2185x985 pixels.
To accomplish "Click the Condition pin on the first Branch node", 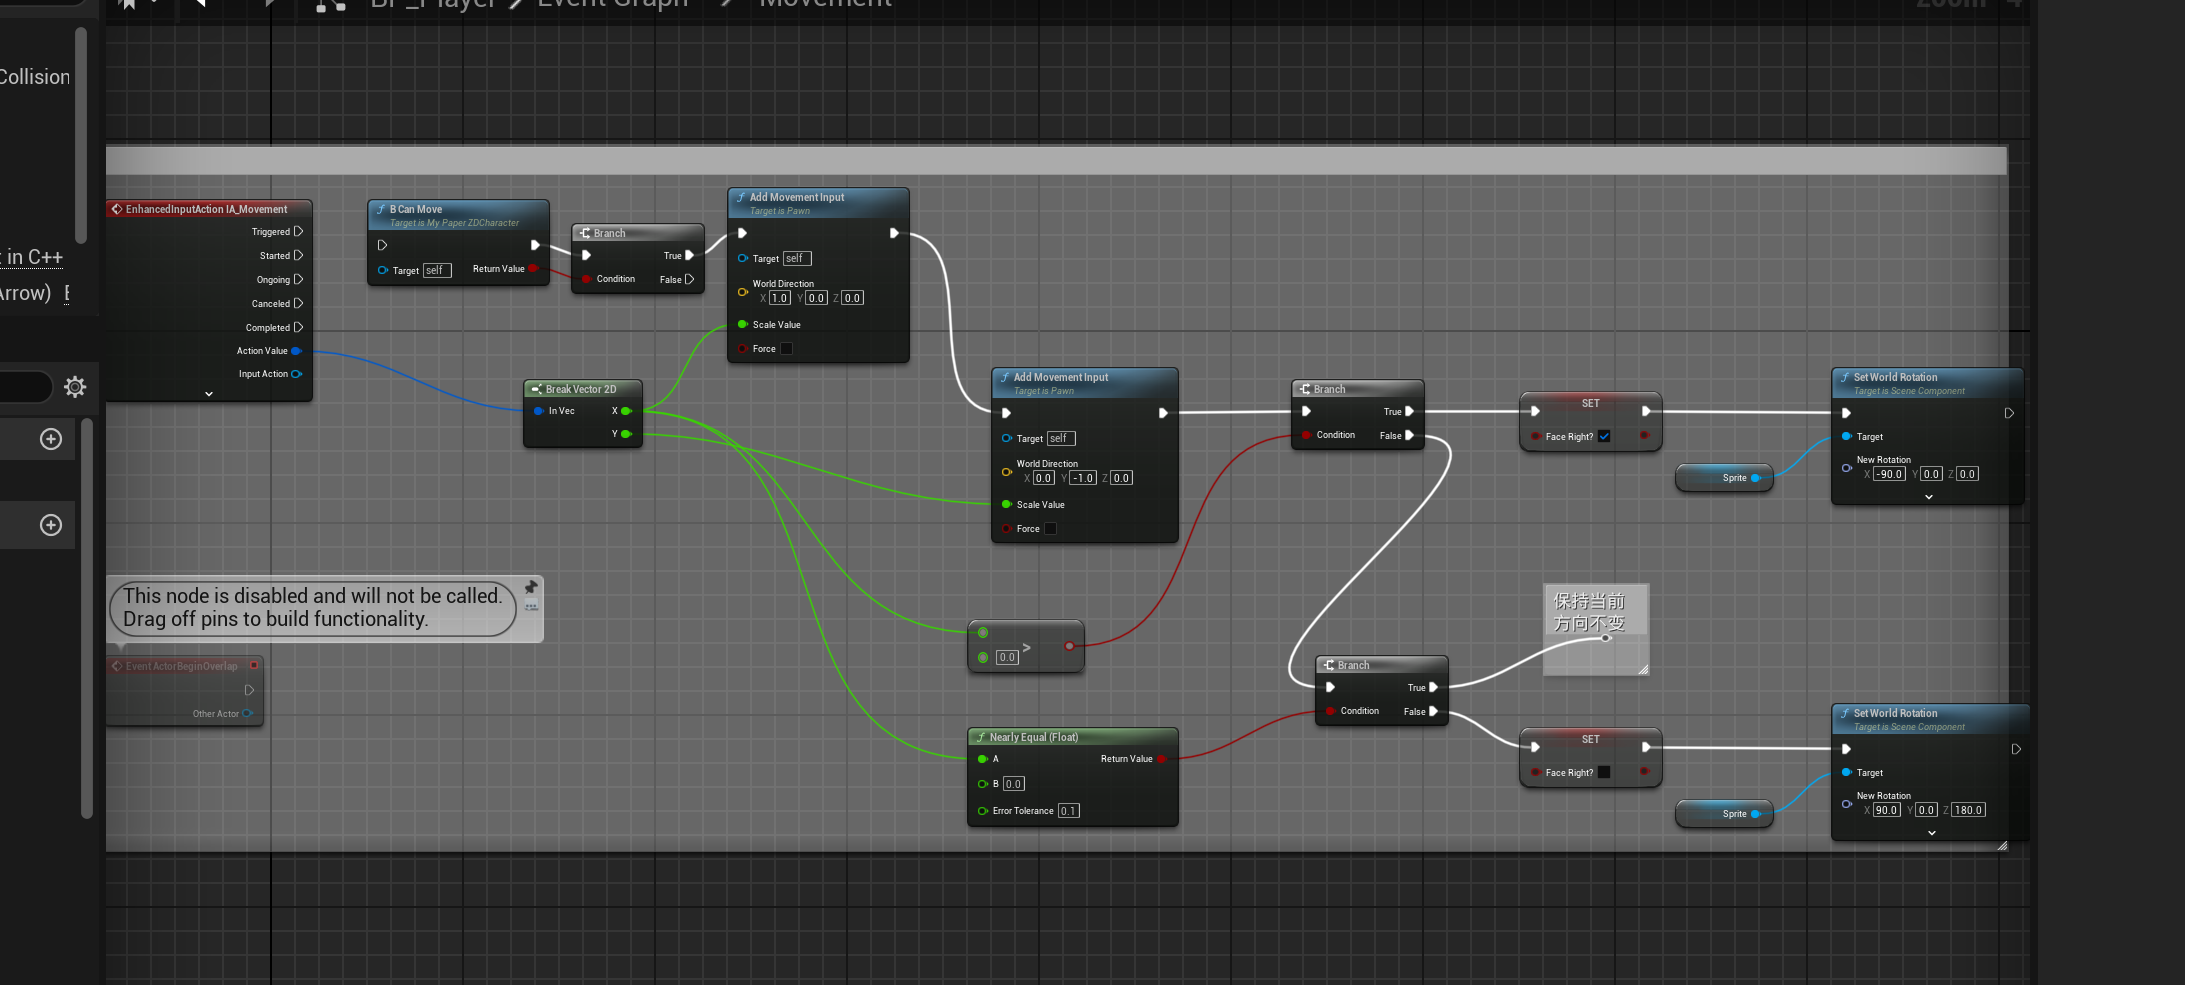I will [x=586, y=279].
